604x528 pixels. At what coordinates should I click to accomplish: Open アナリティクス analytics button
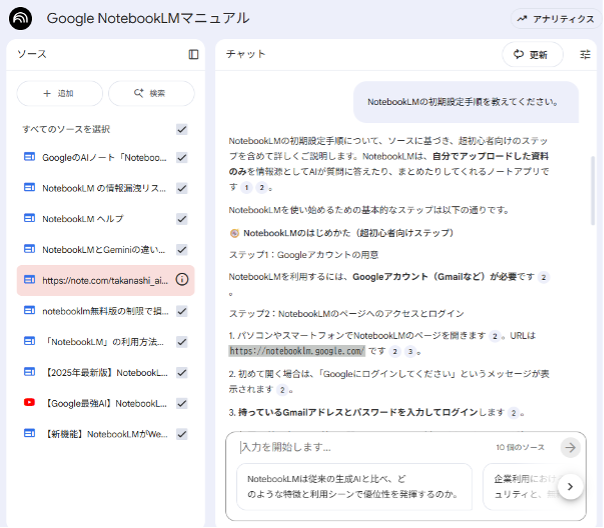click(557, 18)
